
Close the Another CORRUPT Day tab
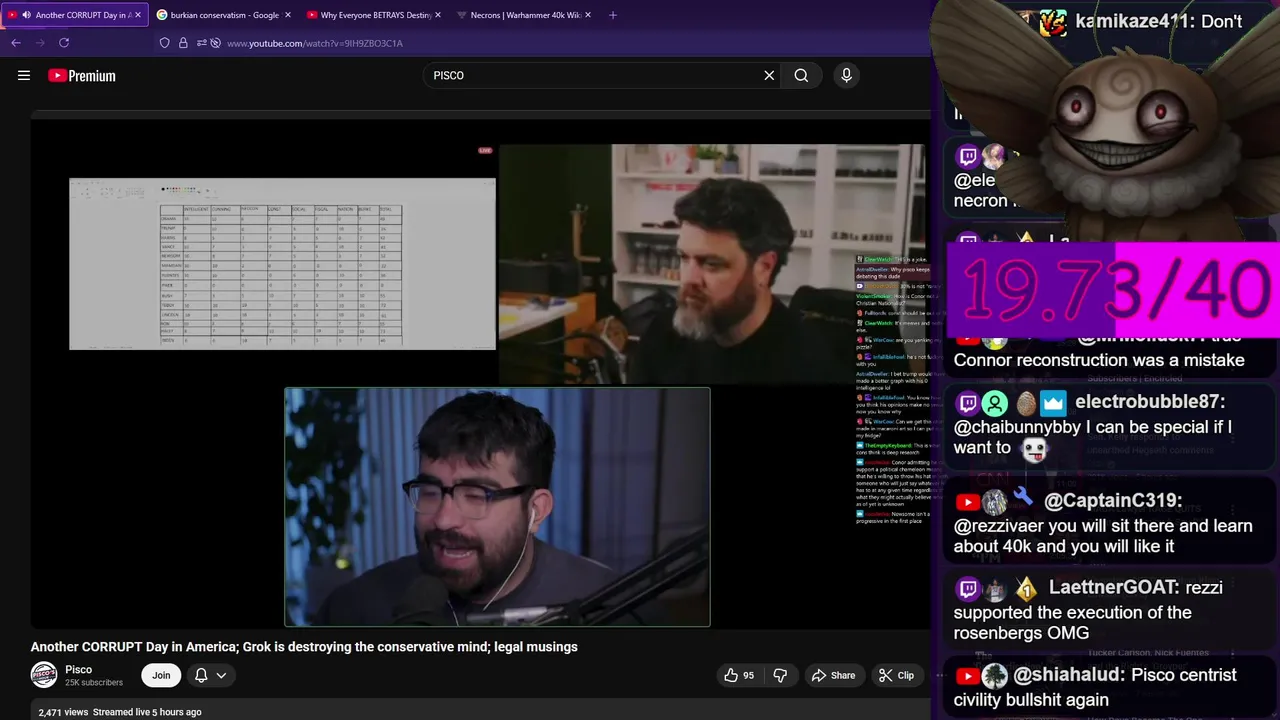click(138, 15)
